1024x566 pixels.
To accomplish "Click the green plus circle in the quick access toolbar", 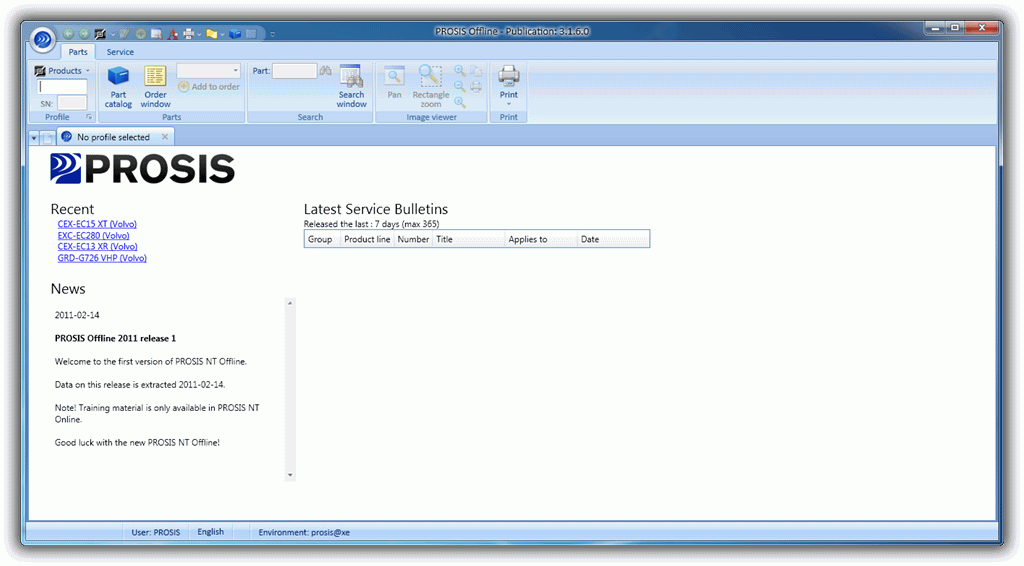I will [x=140, y=34].
